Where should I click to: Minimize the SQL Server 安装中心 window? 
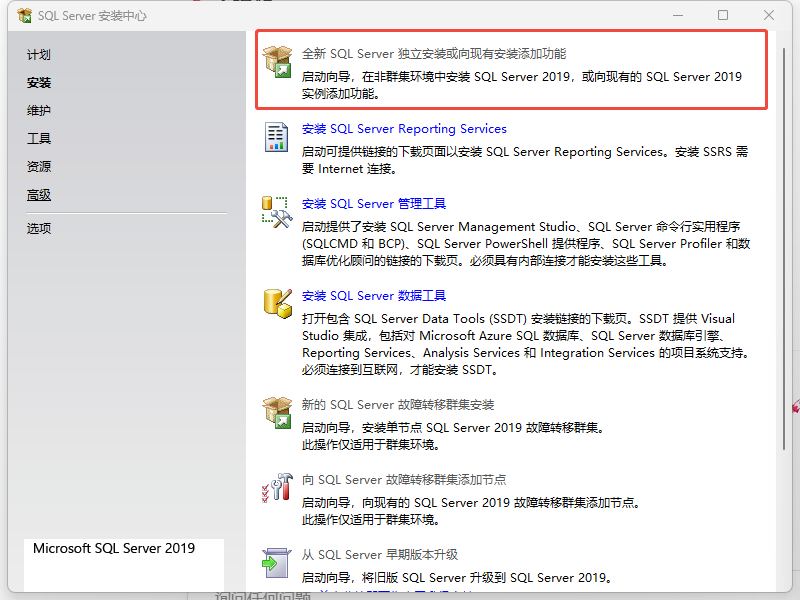(x=678, y=15)
